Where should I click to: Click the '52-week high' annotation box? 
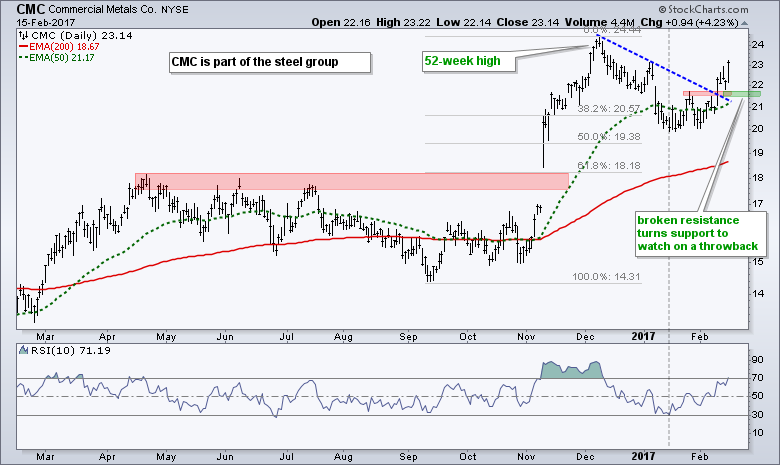point(468,61)
